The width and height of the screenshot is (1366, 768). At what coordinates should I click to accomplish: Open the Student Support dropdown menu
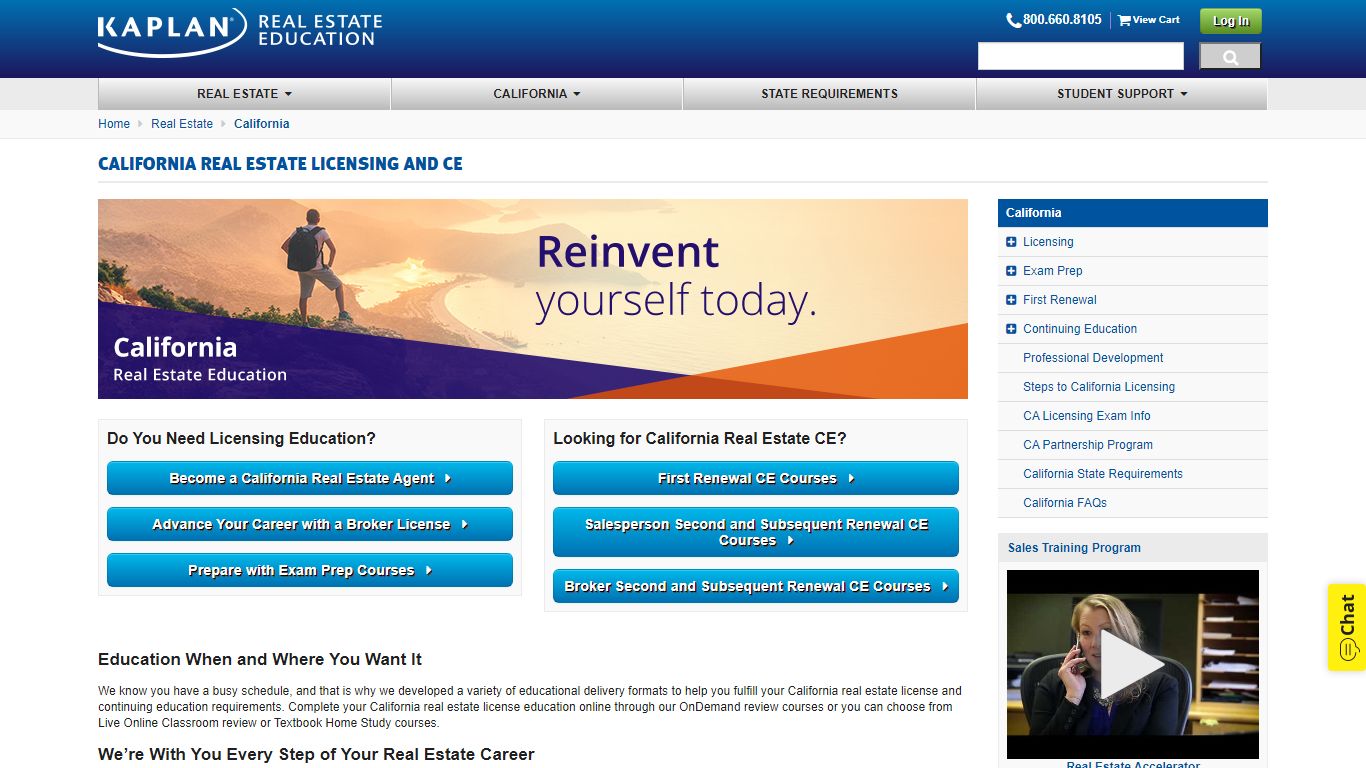[x=1122, y=94]
